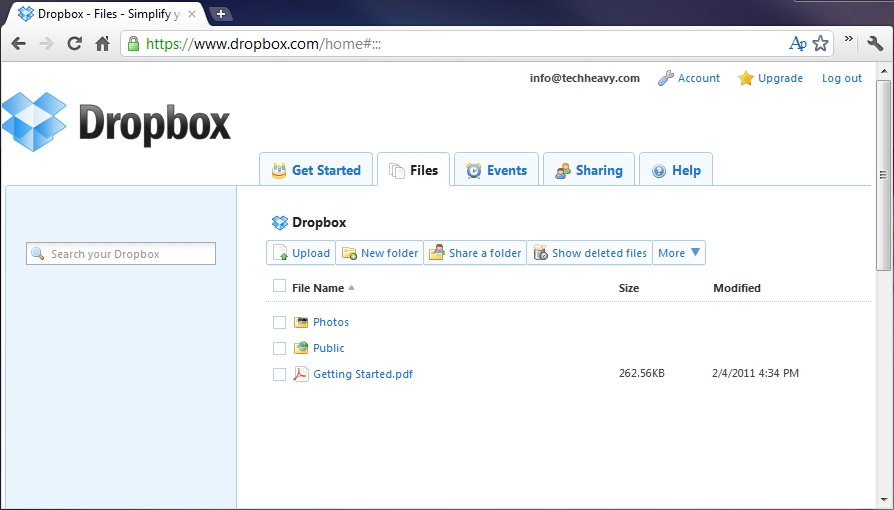Check the Public folder checkbox

[279, 348]
